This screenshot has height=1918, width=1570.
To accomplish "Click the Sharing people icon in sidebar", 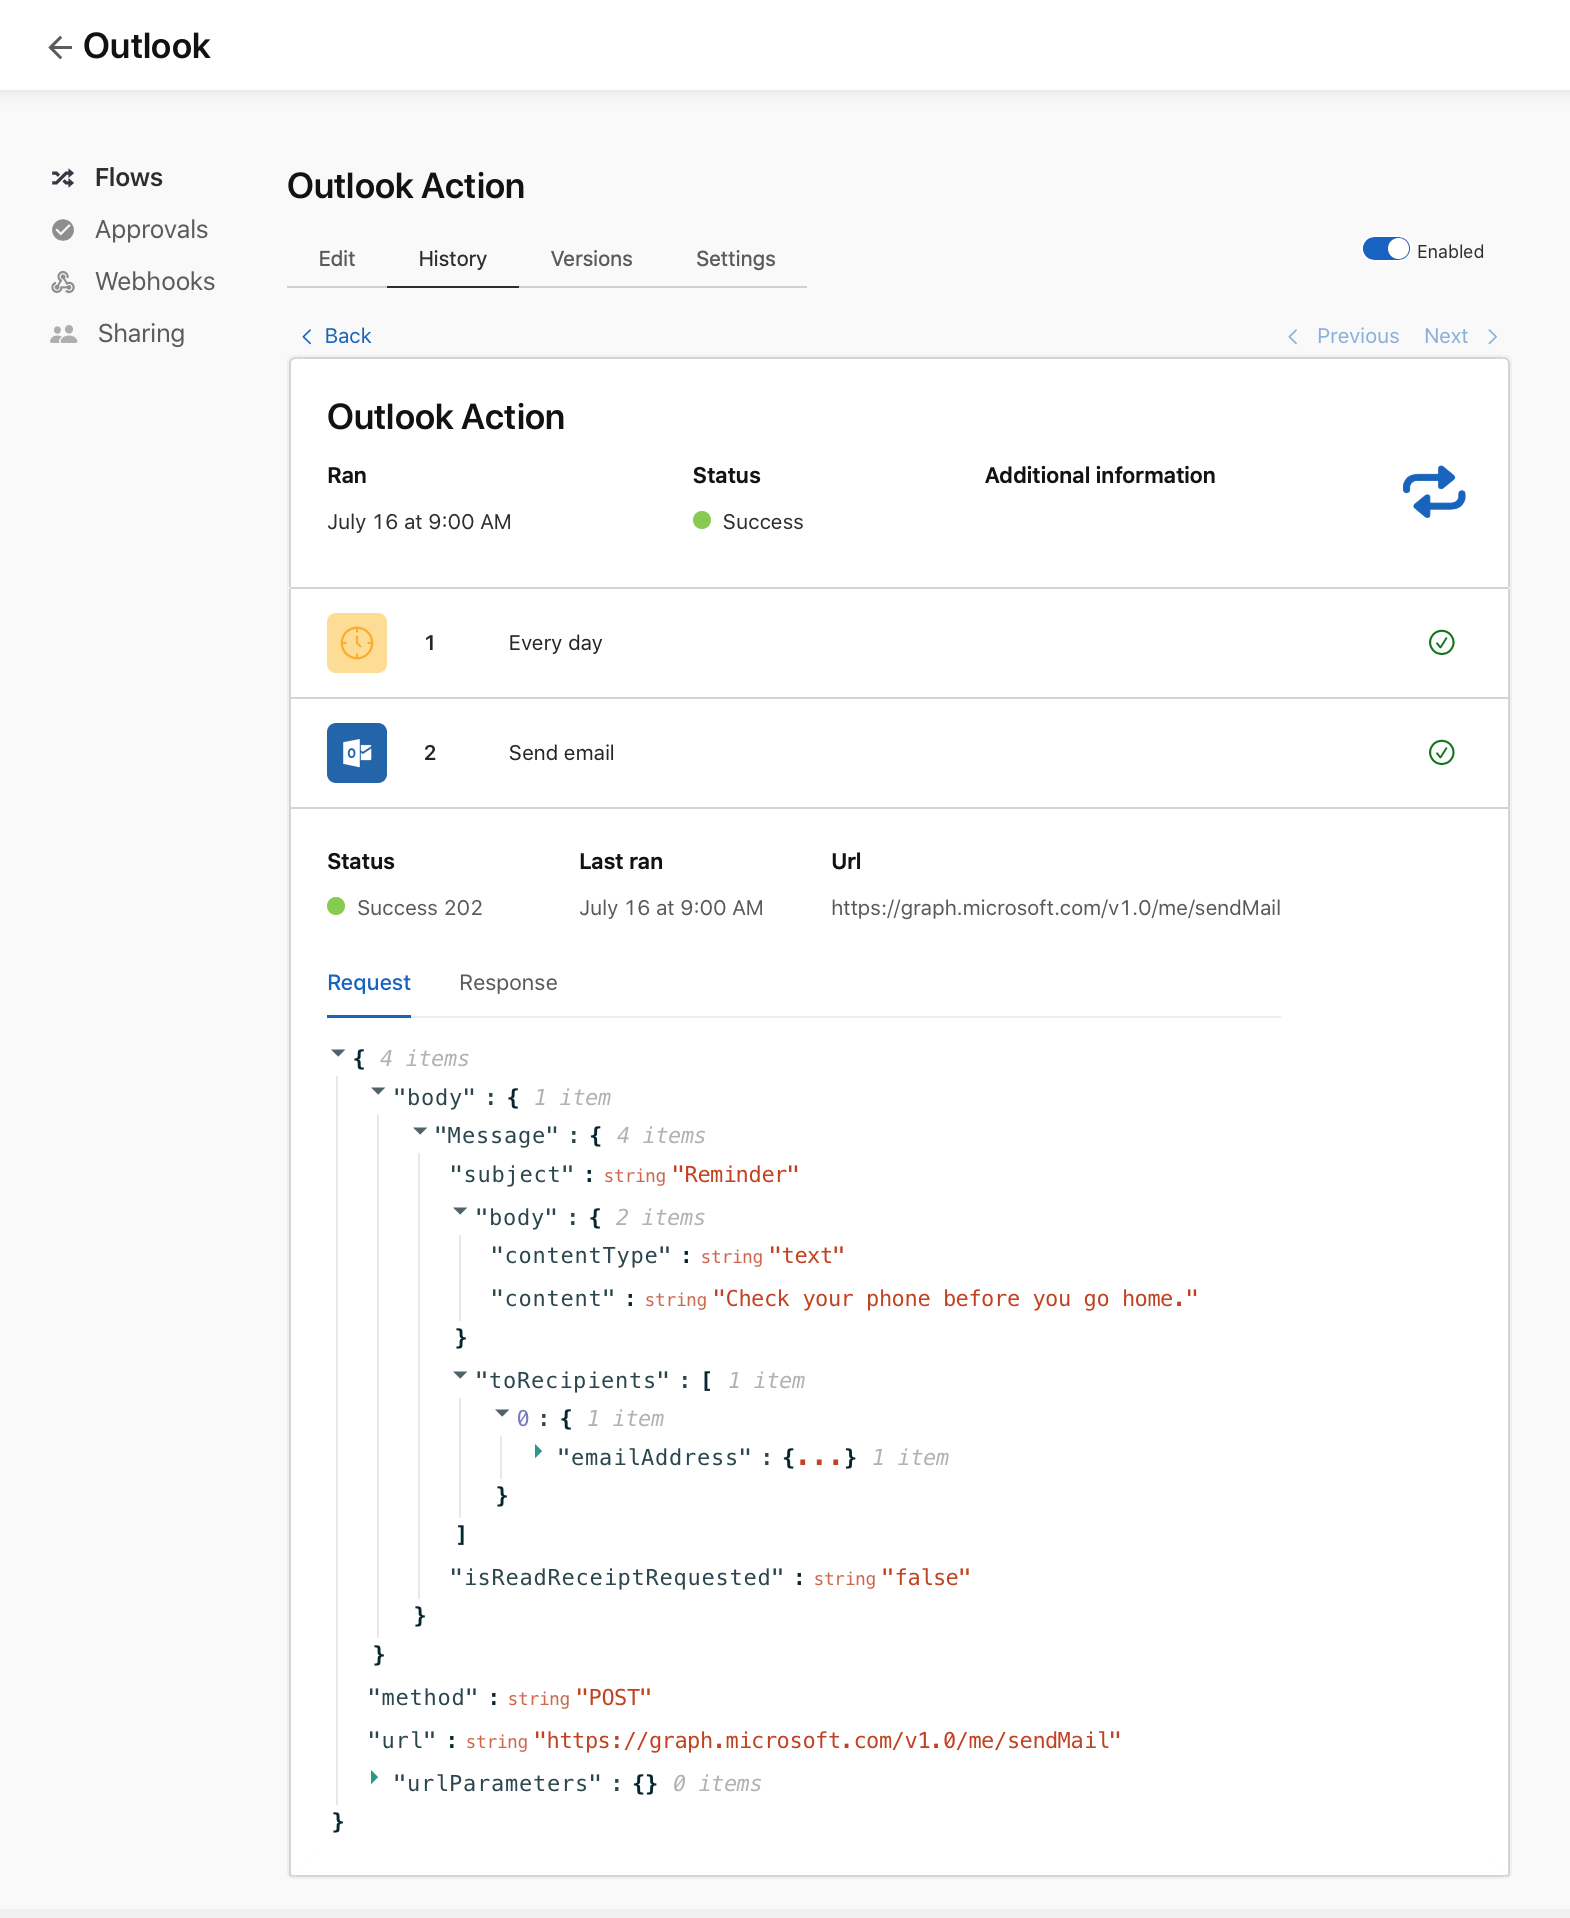I will [63, 334].
